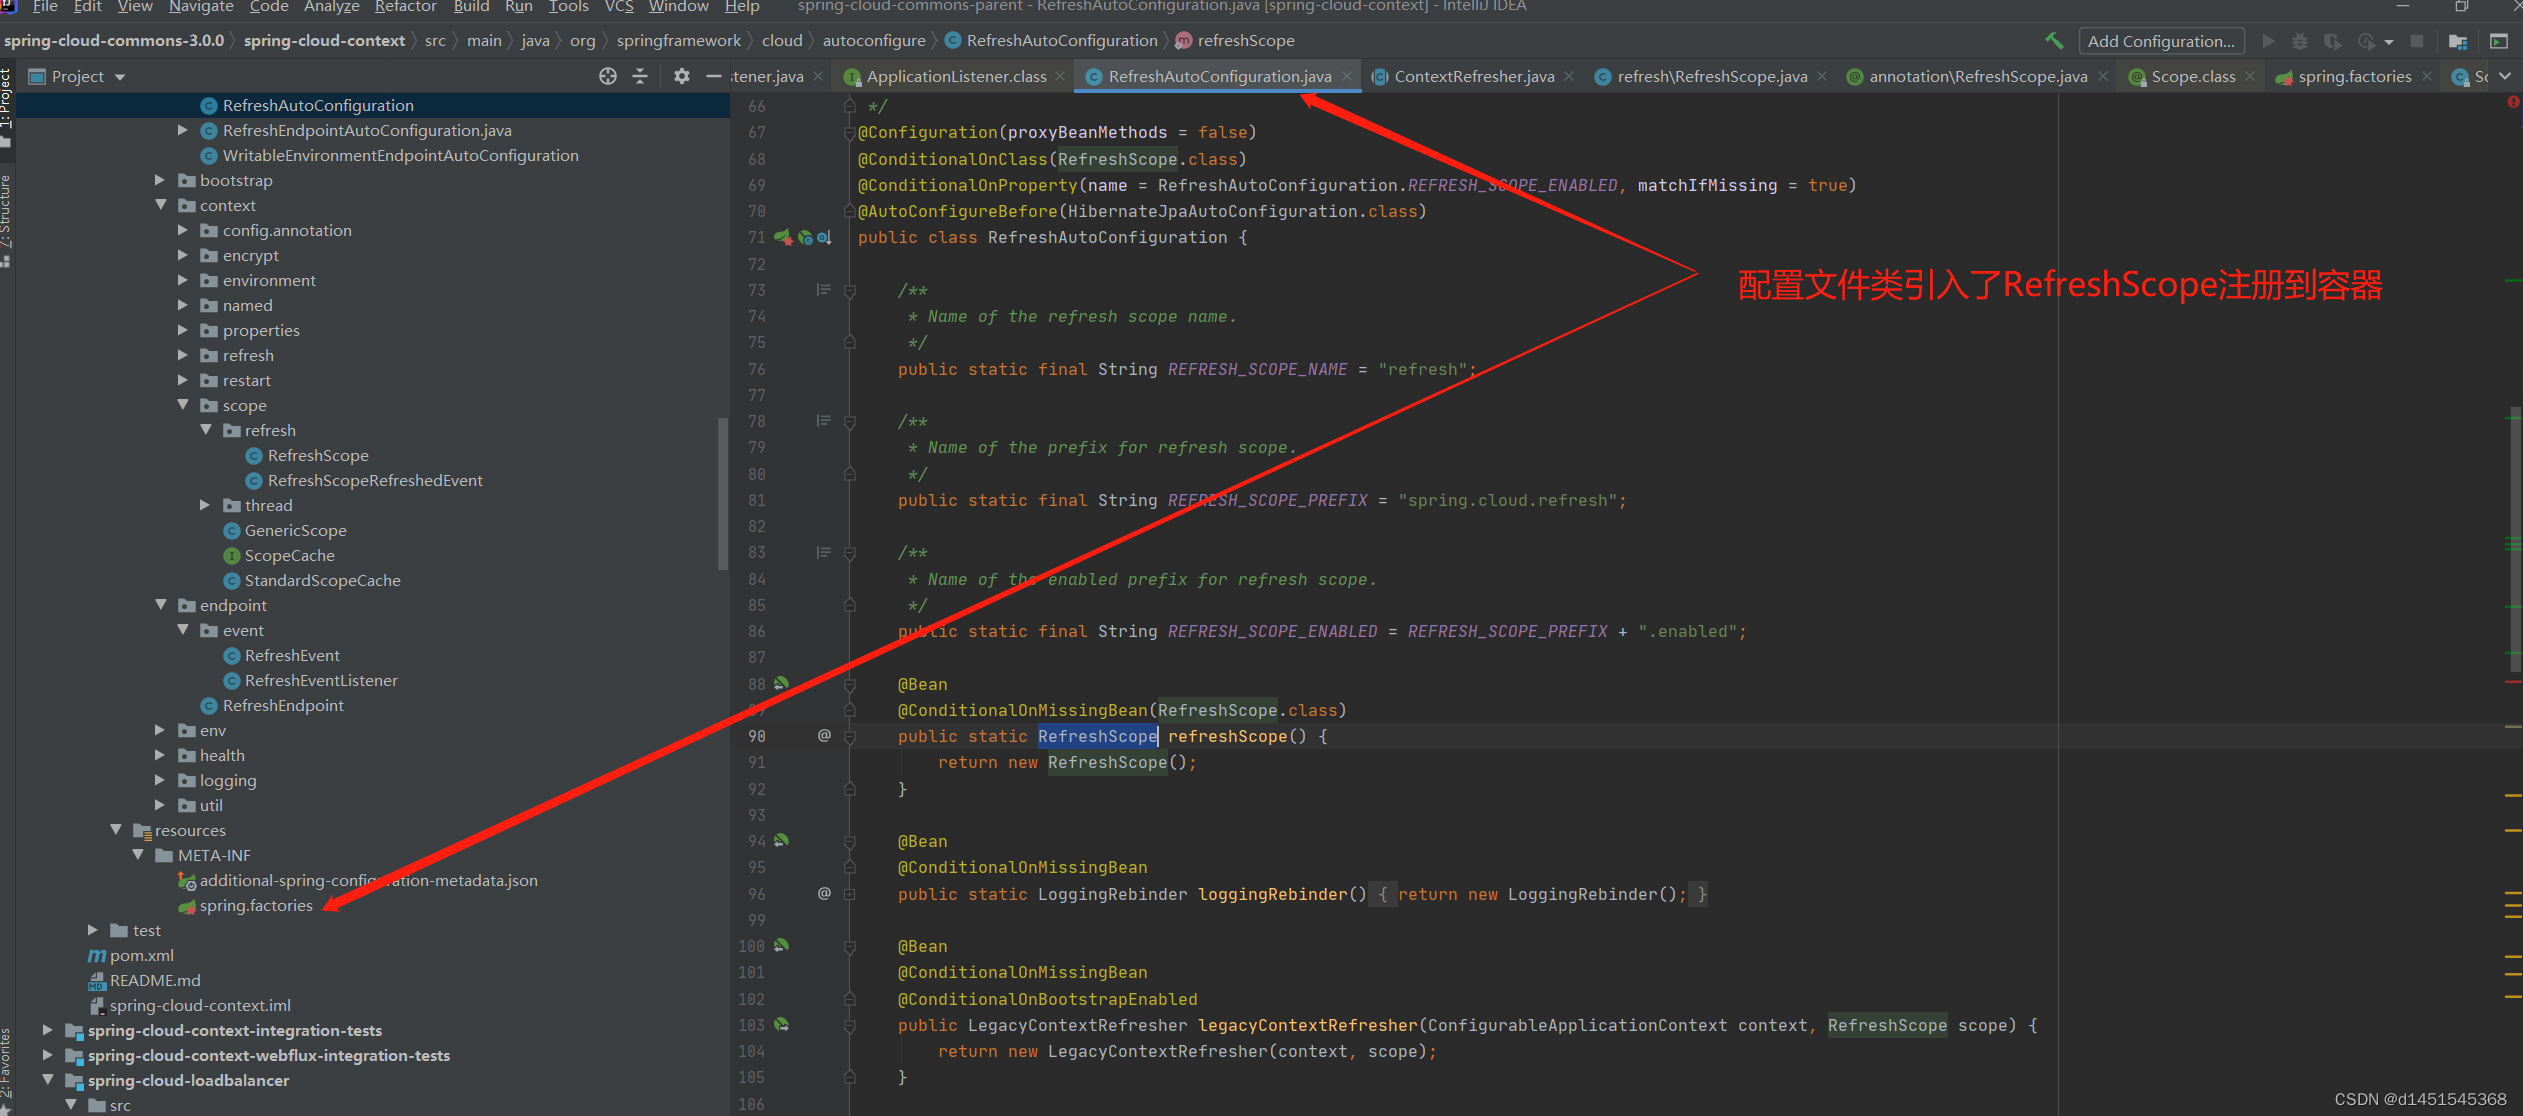The image size is (2523, 1116).
Task: Open the Navigate menu
Action: (x=201, y=7)
